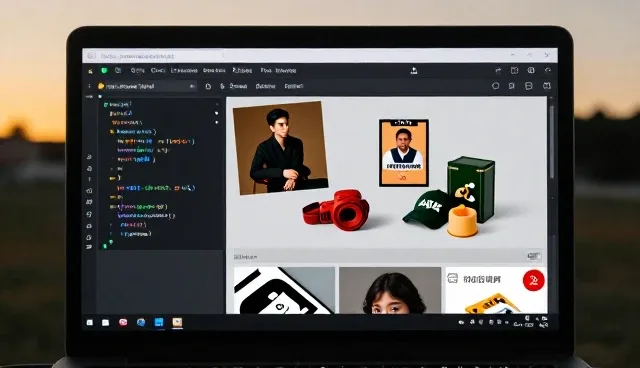Click the card icon beside the card title

coord(453,279)
